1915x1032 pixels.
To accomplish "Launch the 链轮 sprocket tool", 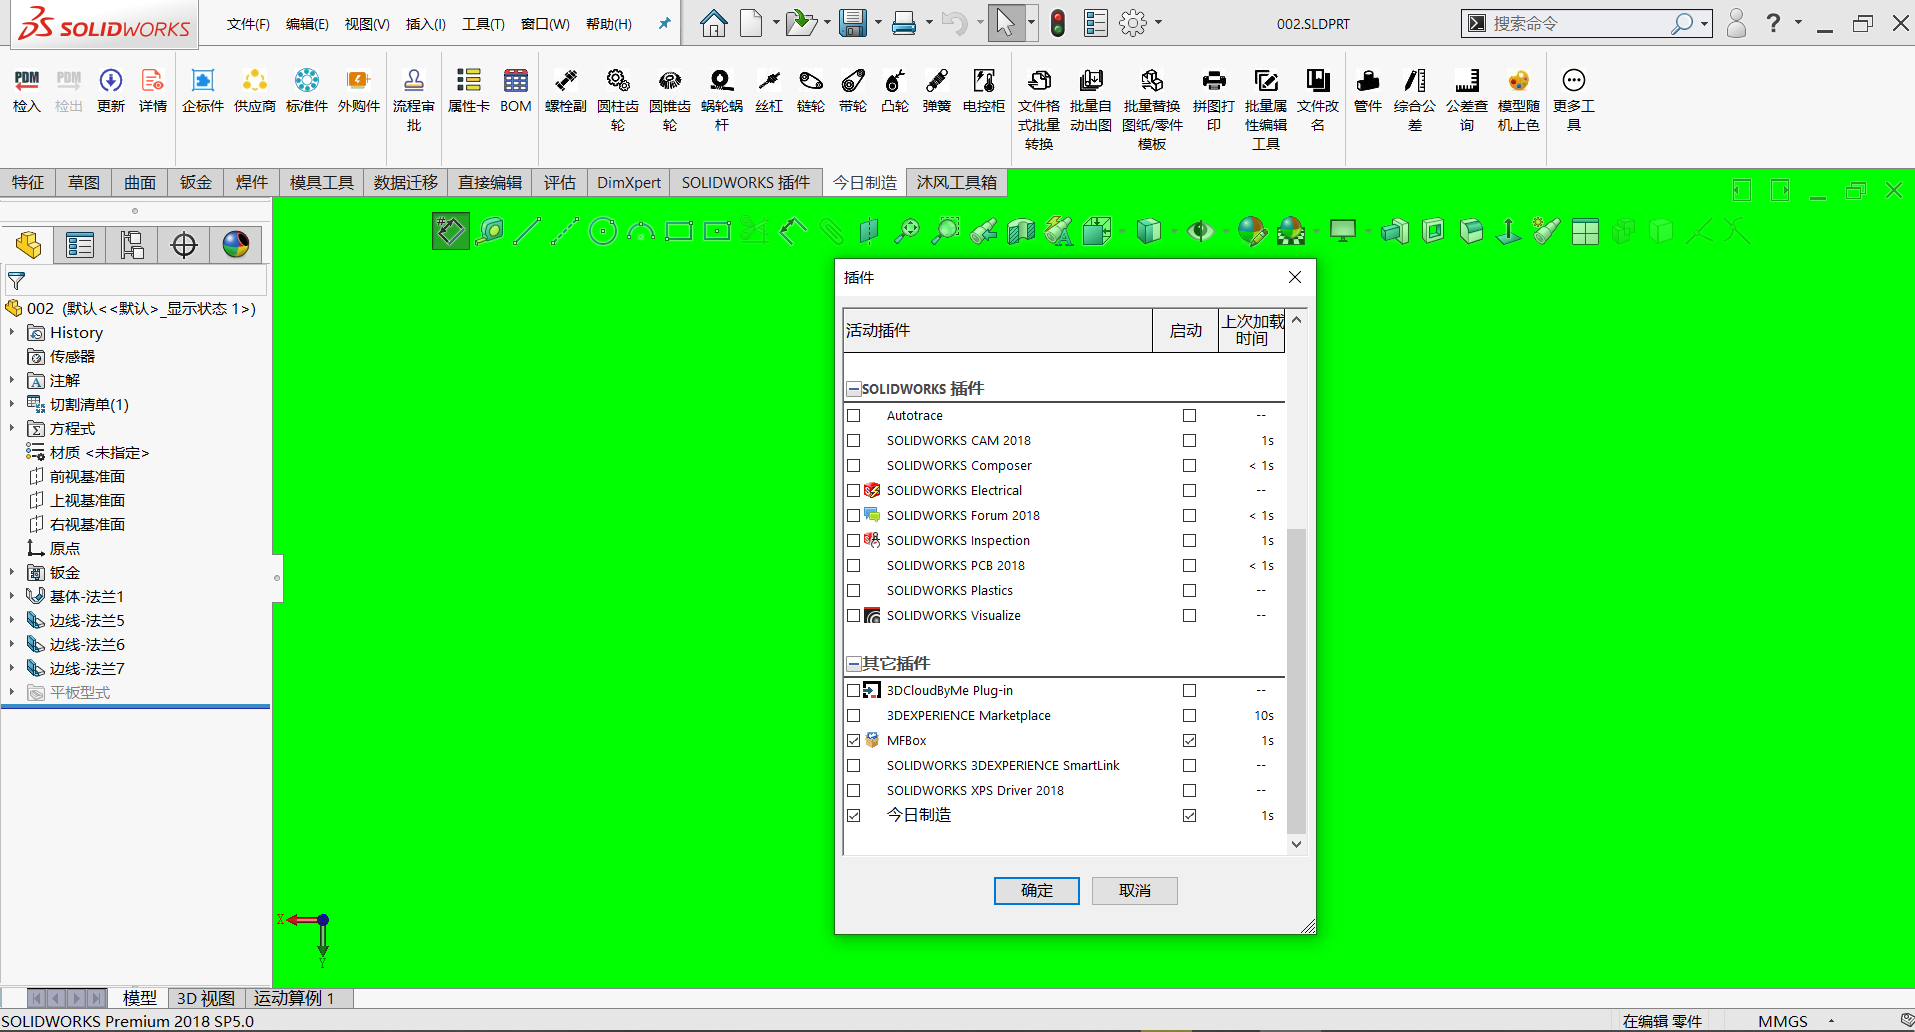I will point(811,90).
